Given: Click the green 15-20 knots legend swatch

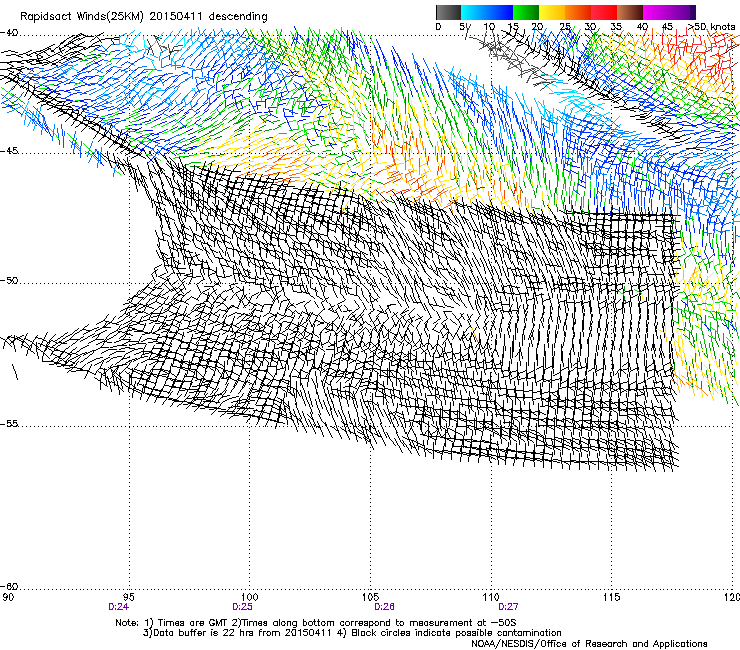Looking at the screenshot, I should click(526, 12).
